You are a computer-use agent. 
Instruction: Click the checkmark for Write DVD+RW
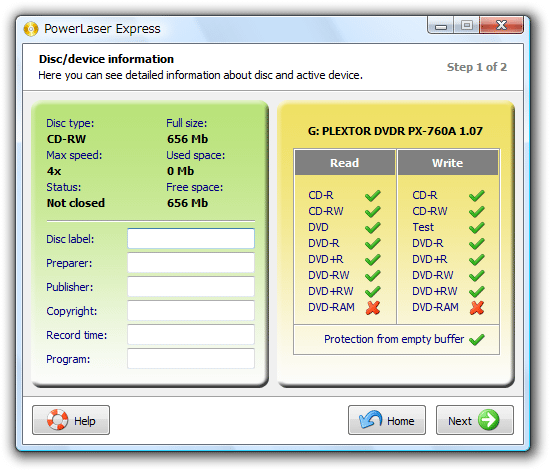(x=477, y=291)
